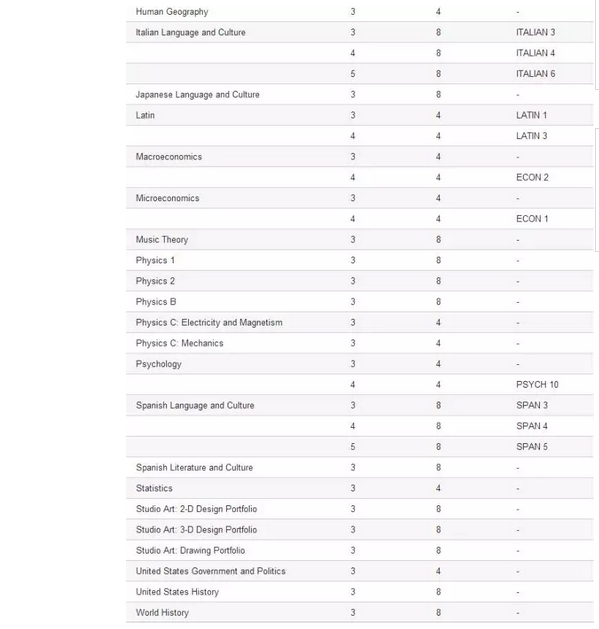
Task: Click the Studio Art: Drawing Portfolio entry
Action: coord(190,550)
